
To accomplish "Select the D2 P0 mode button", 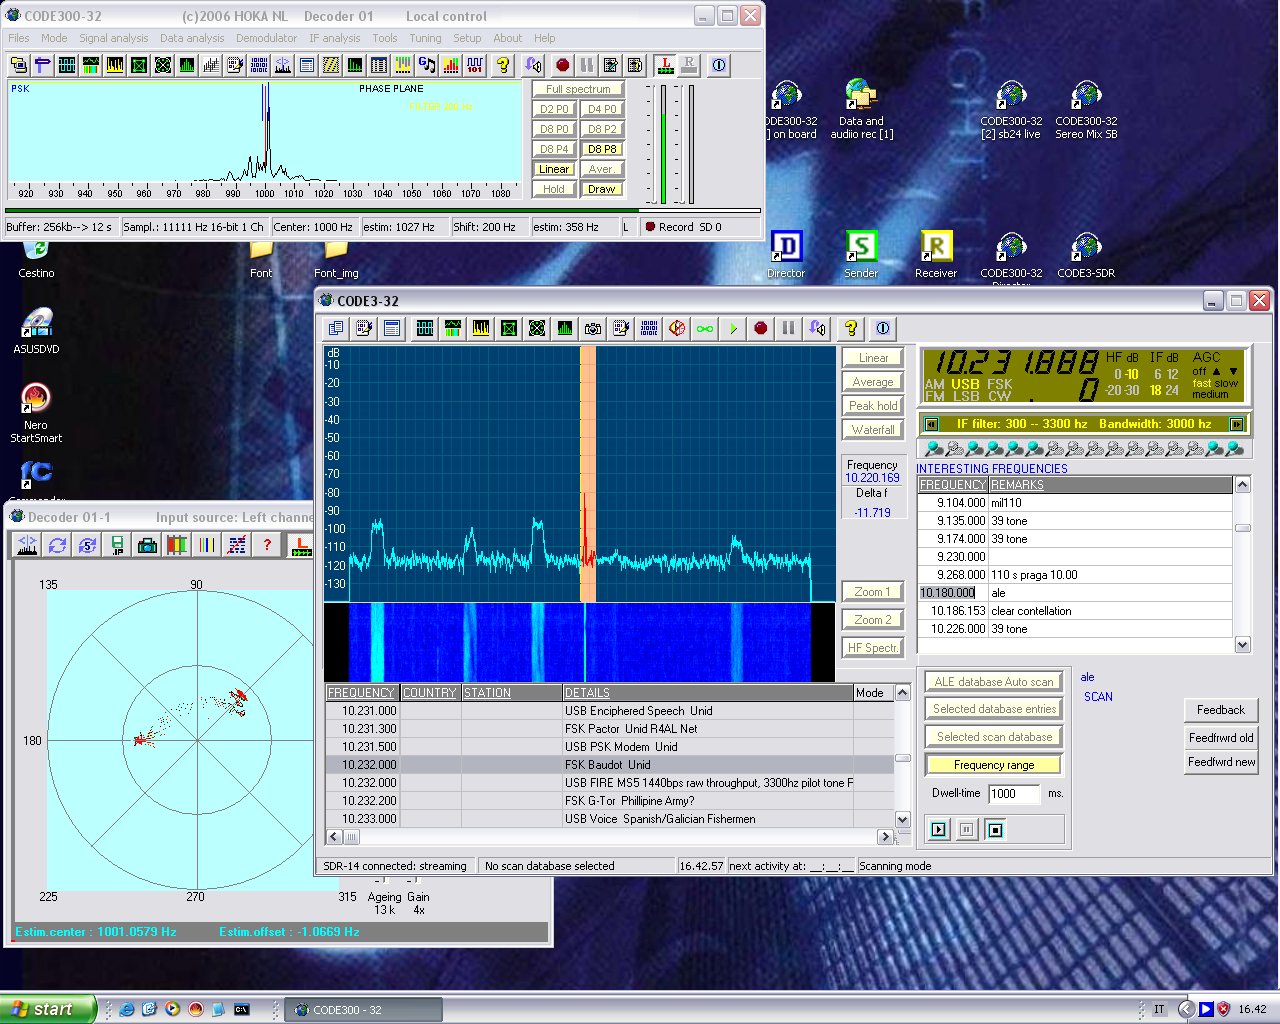I will pos(554,109).
